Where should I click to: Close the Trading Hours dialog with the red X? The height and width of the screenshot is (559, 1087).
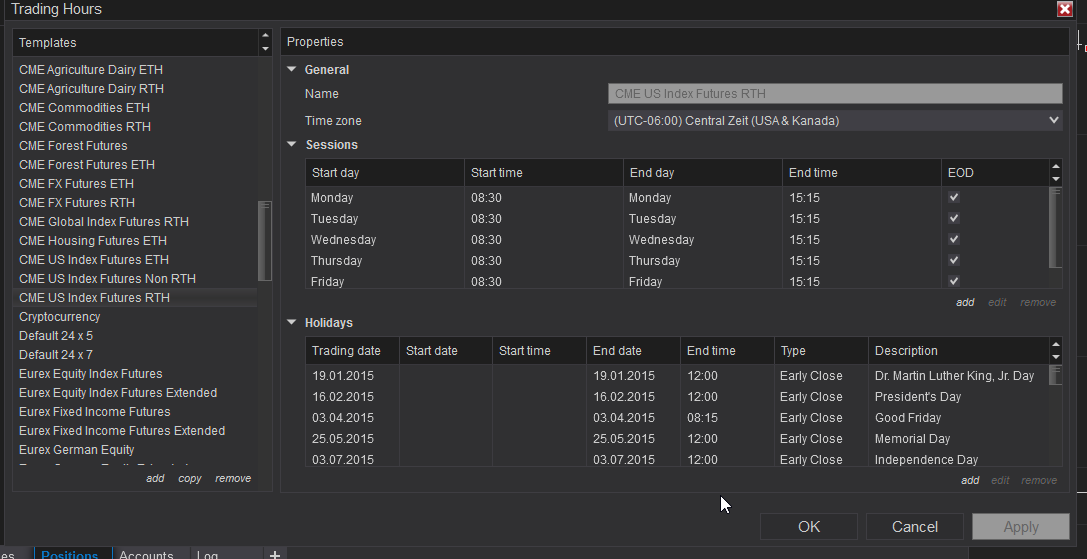(1064, 9)
